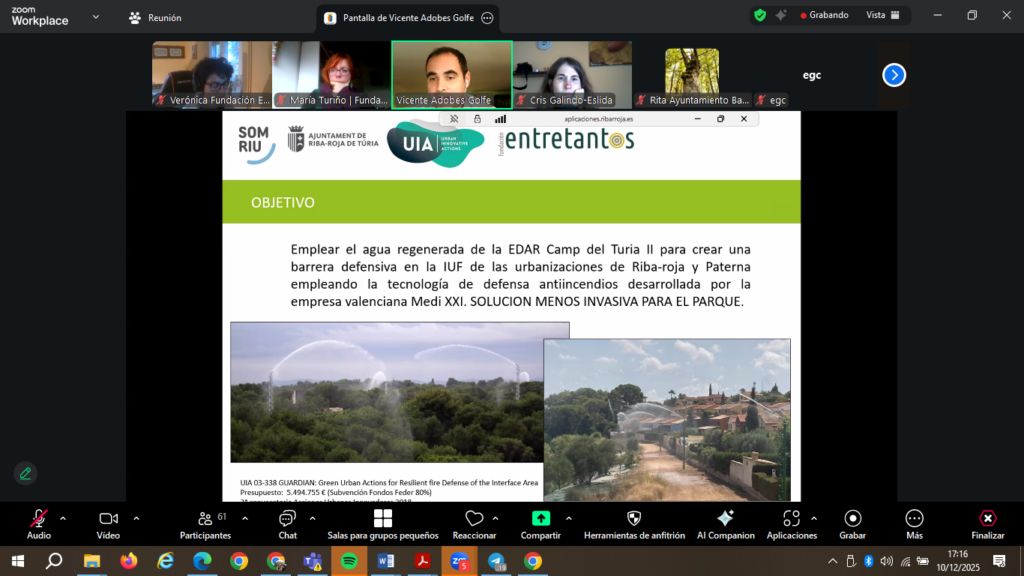Click AI sparkle icon near Grabando
The image size is (1024, 576).
click(x=781, y=15)
